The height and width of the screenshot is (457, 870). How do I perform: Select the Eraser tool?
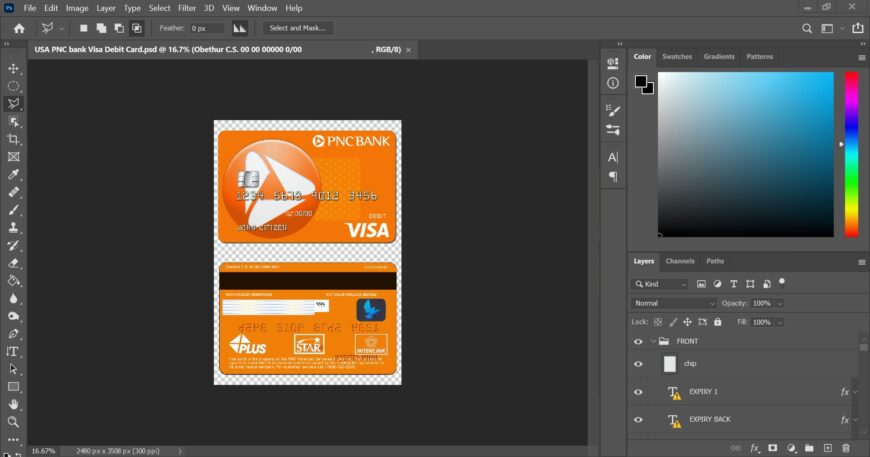(13, 263)
